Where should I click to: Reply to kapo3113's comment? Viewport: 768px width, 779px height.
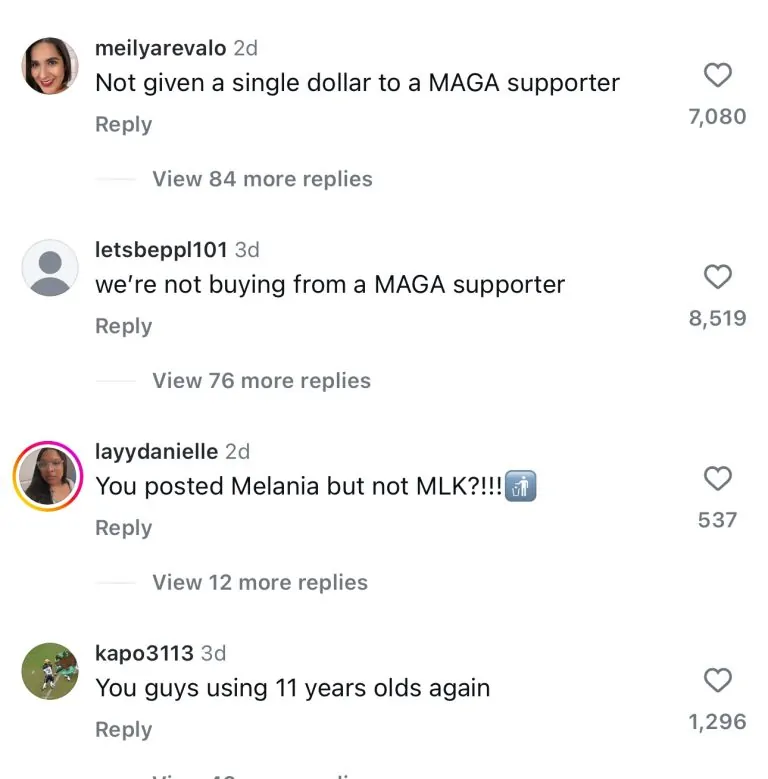pos(123,731)
